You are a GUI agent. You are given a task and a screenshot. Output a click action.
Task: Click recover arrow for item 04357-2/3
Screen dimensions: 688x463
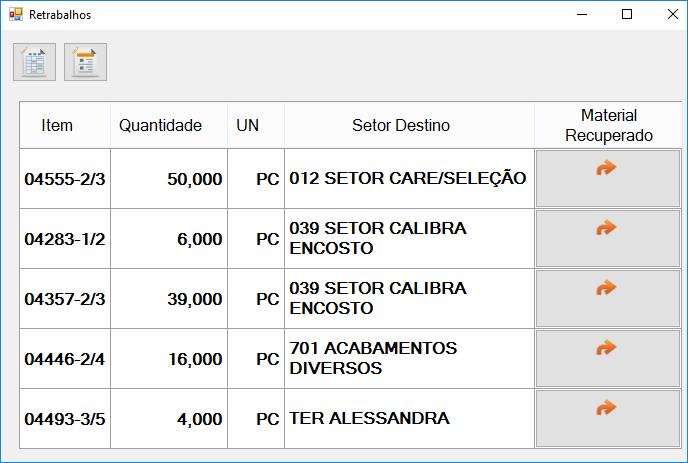[x=608, y=298]
